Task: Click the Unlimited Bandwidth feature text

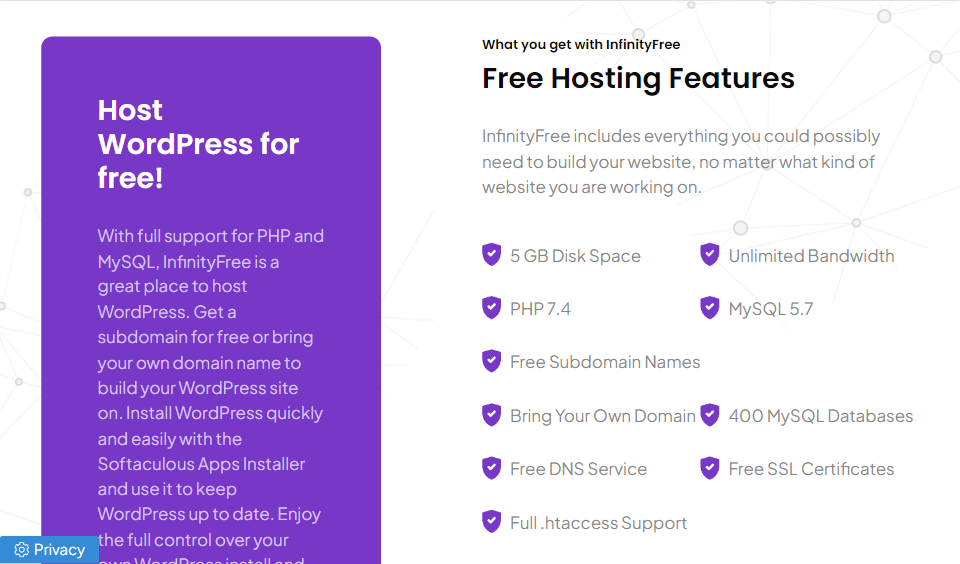Action: click(x=811, y=256)
